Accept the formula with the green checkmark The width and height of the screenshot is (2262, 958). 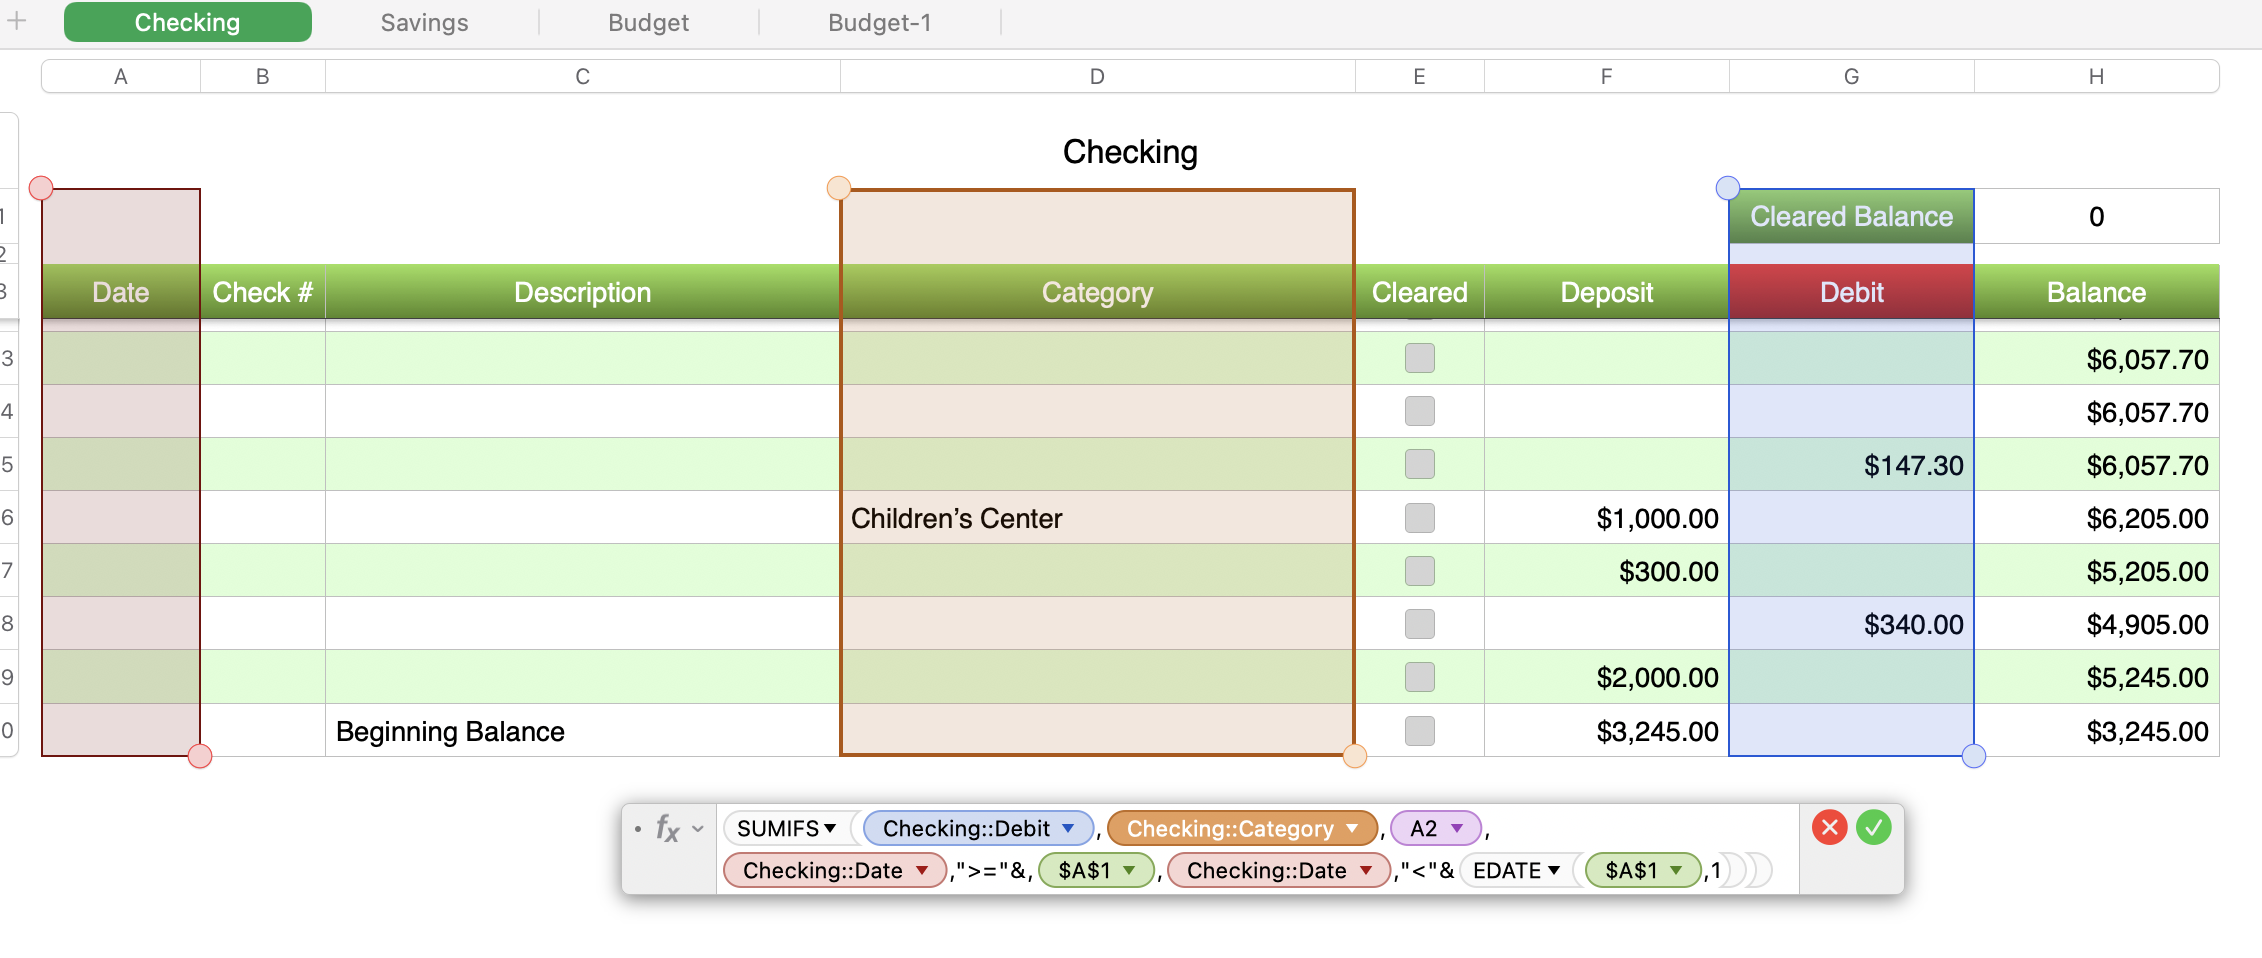tap(1873, 828)
